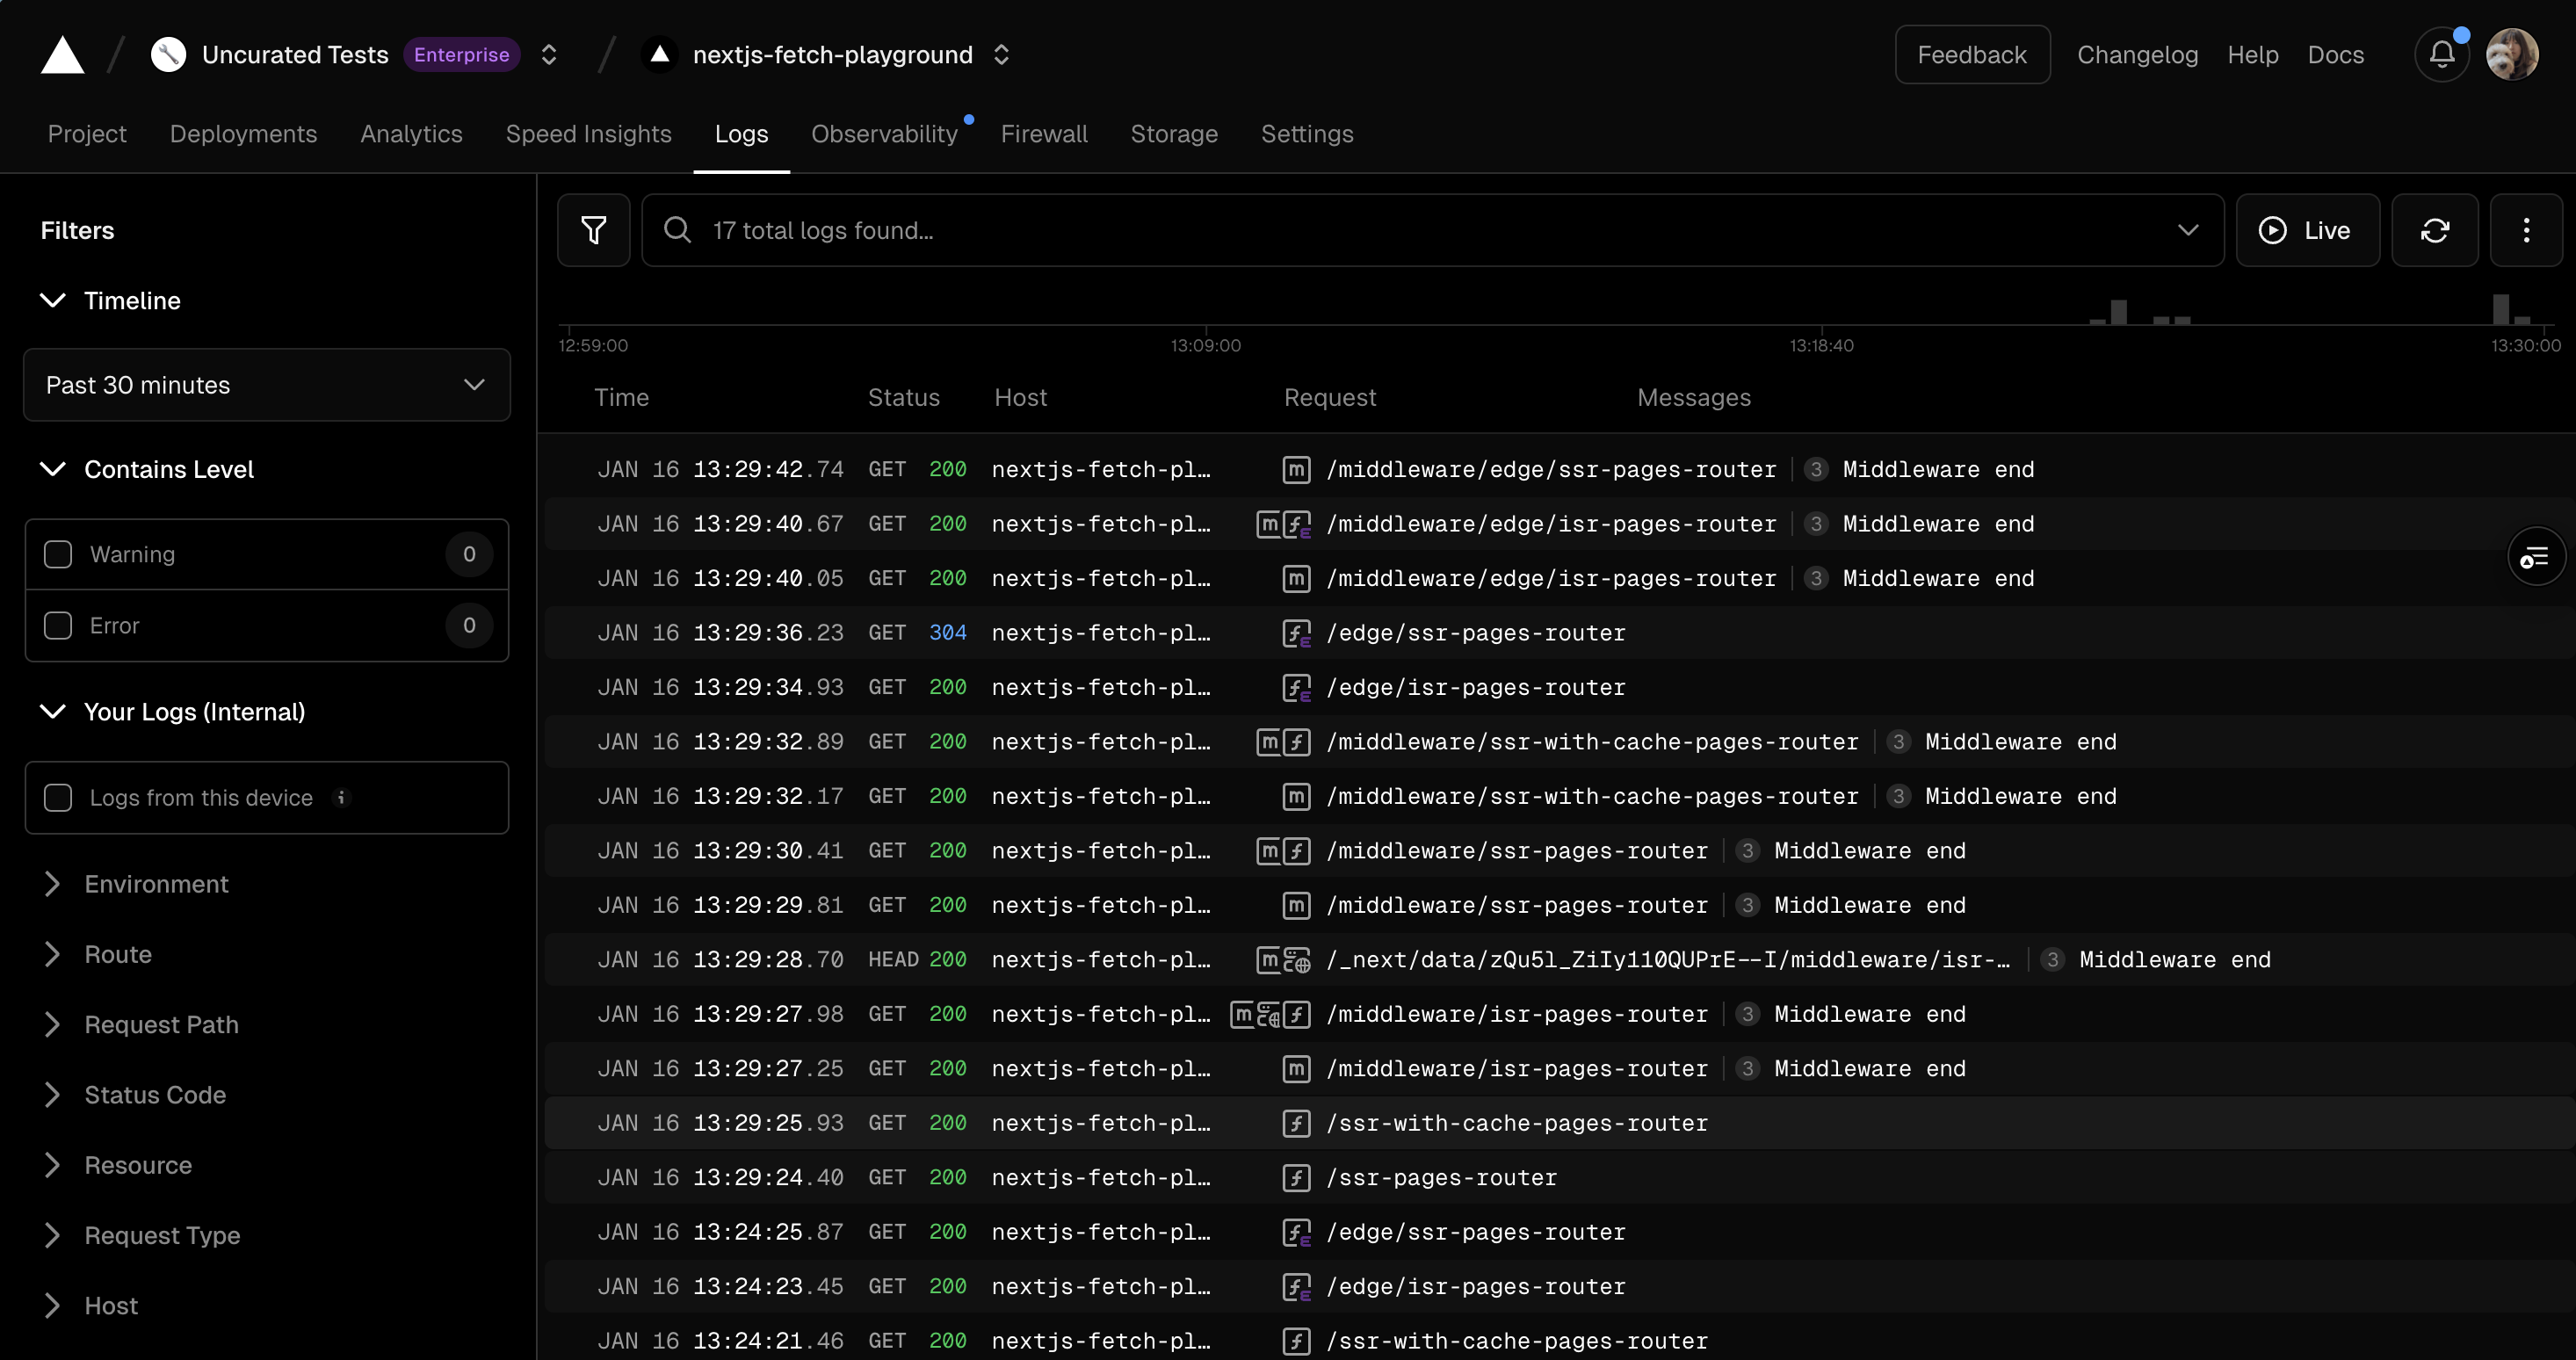Click edge function icon on 13:29:34.93 row
The height and width of the screenshot is (1360, 2576).
click(1296, 687)
